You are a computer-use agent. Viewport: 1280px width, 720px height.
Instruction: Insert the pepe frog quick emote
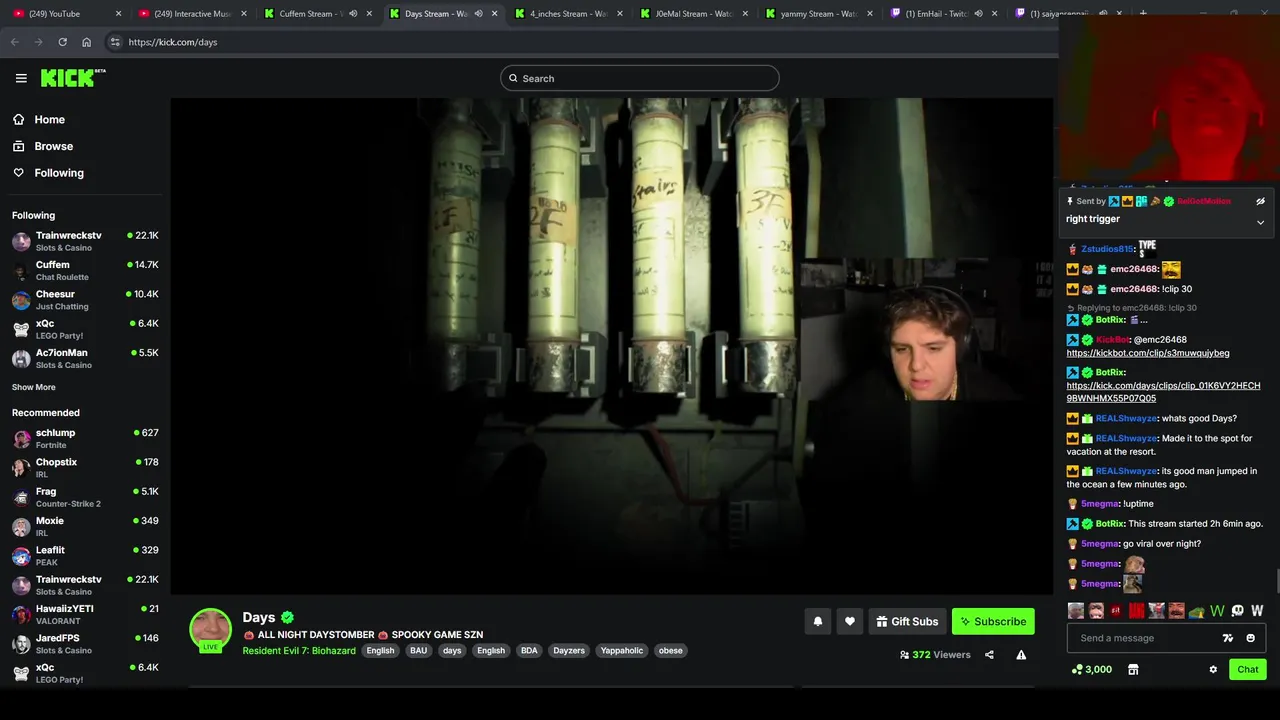[1196, 611]
